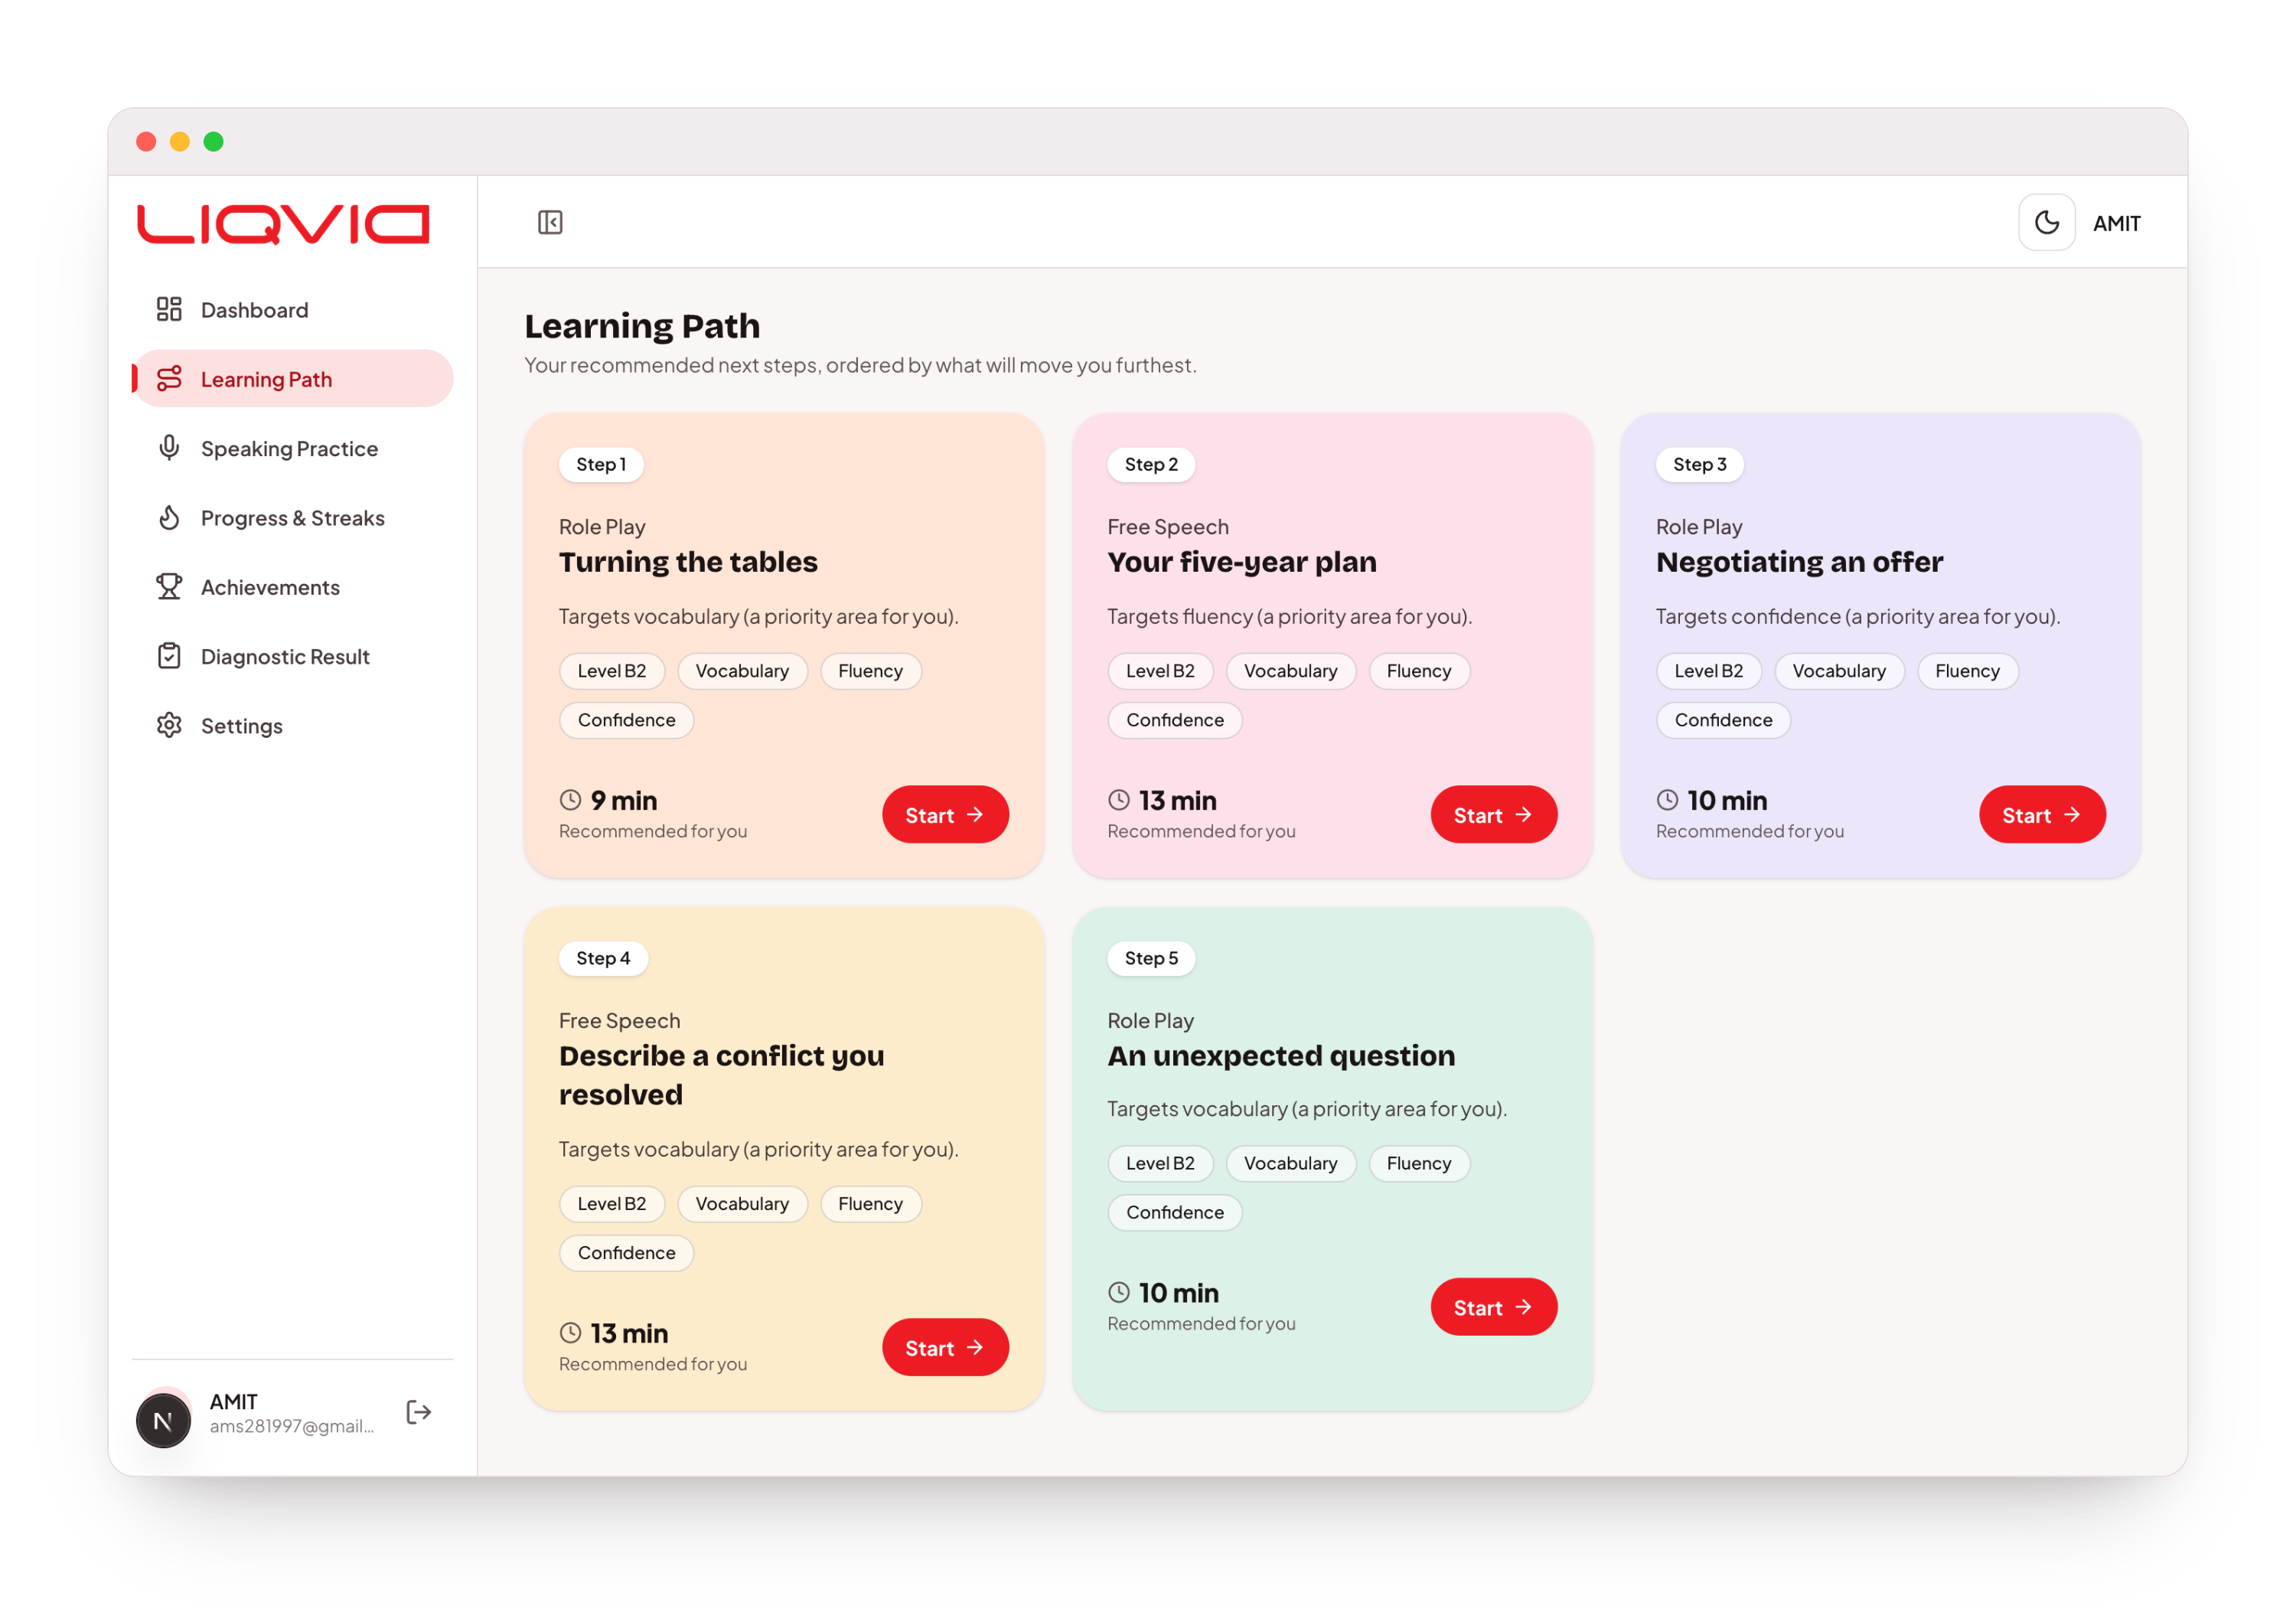Click the Learning Path route icon
The image size is (2296, 1615).
pos(169,378)
